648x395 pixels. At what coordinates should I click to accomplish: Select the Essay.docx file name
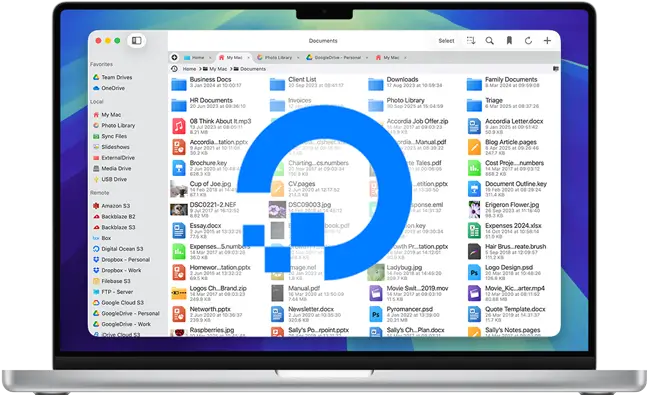click(205, 226)
